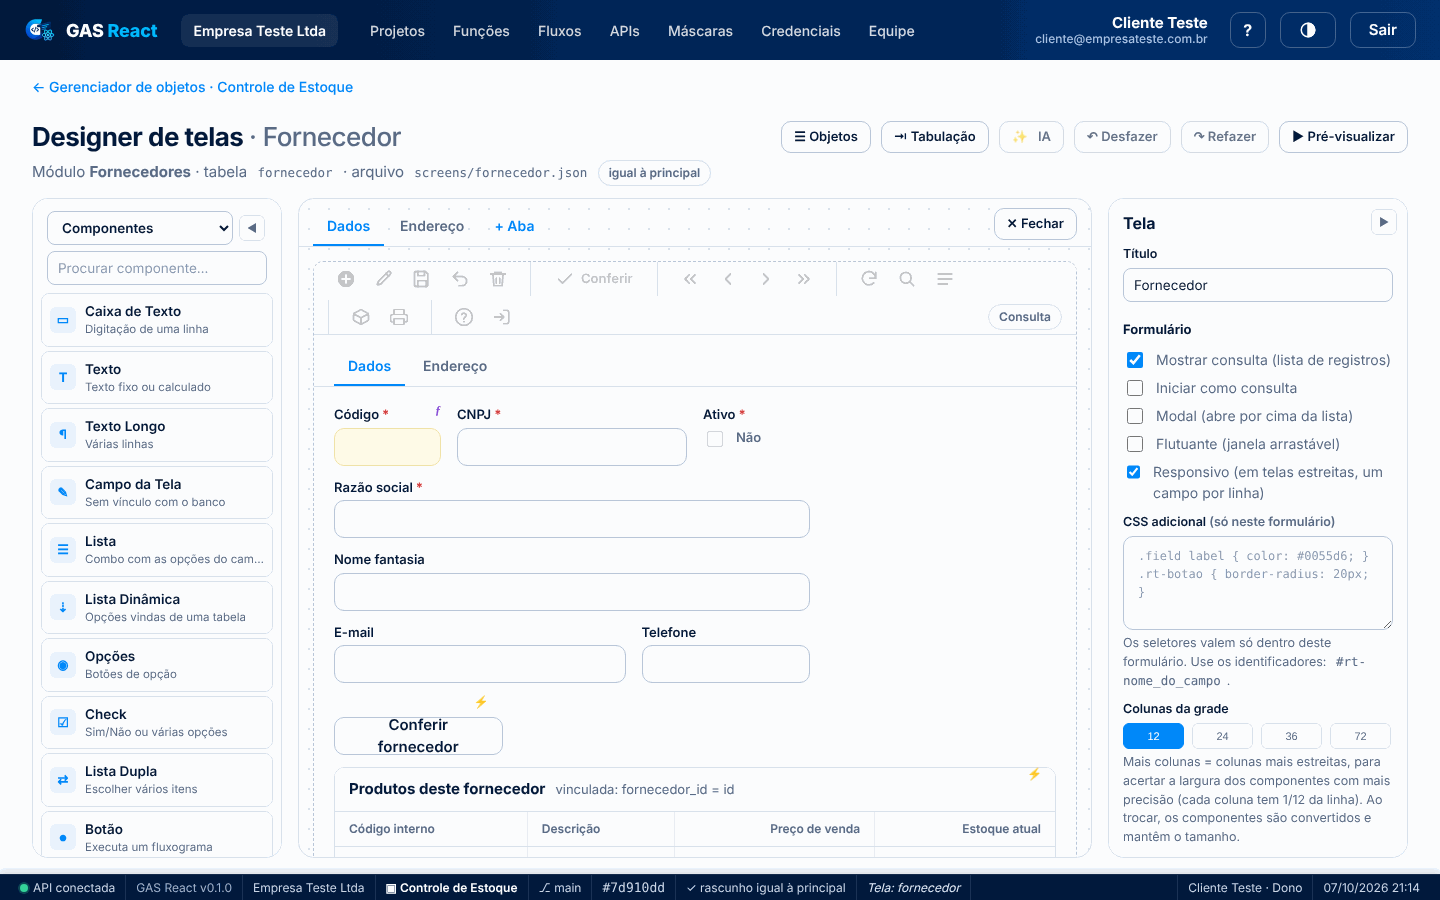Viewport: 1440px width, 900px height.
Task: Click the refresh icon in form toolbar
Action: [x=869, y=279]
